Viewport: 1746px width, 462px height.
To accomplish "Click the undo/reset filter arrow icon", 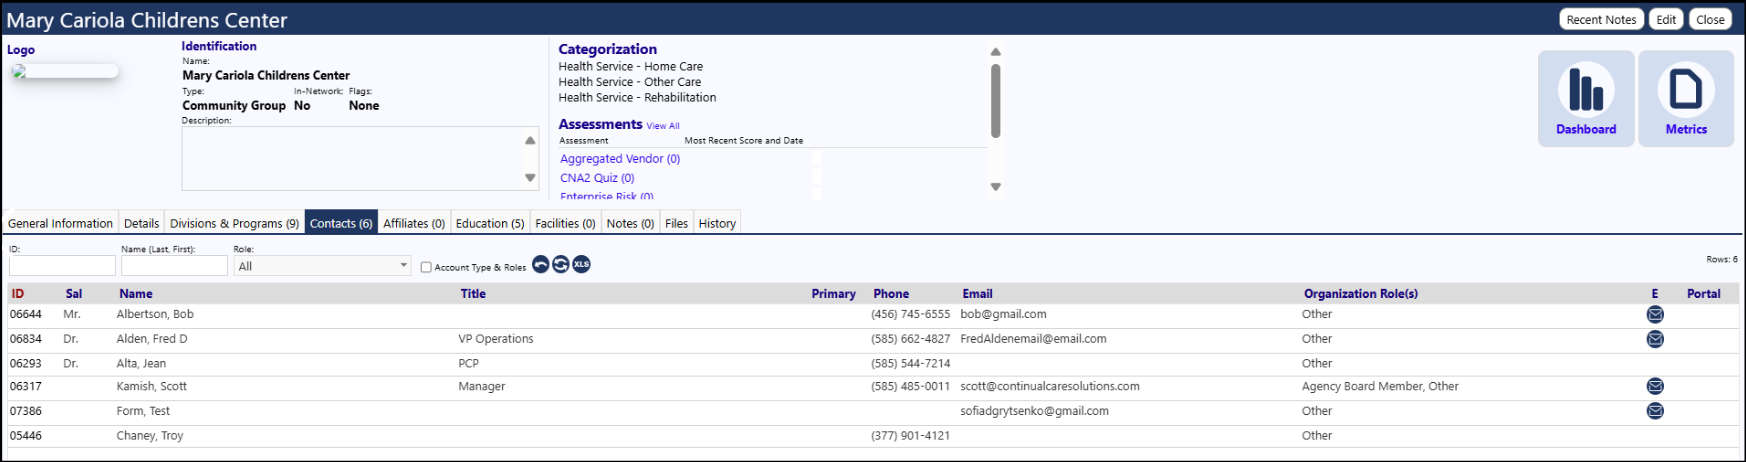I will pyautogui.click(x=541, y=264).
